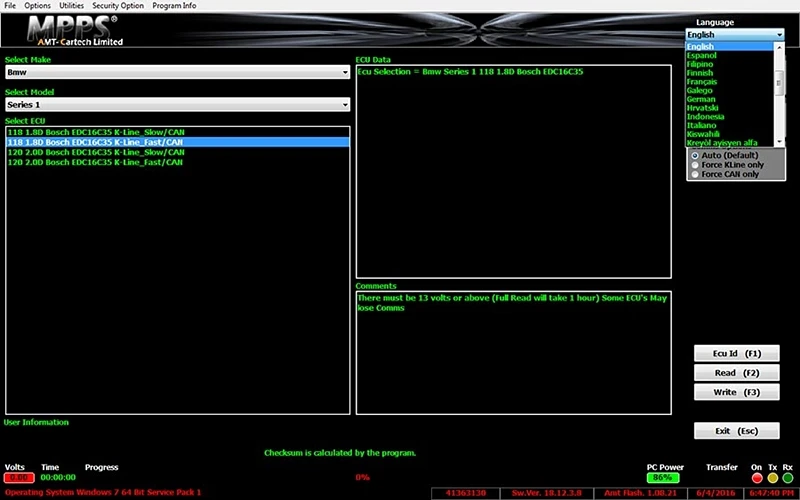Click the PC Power 86% indicator

pos(663,478)
